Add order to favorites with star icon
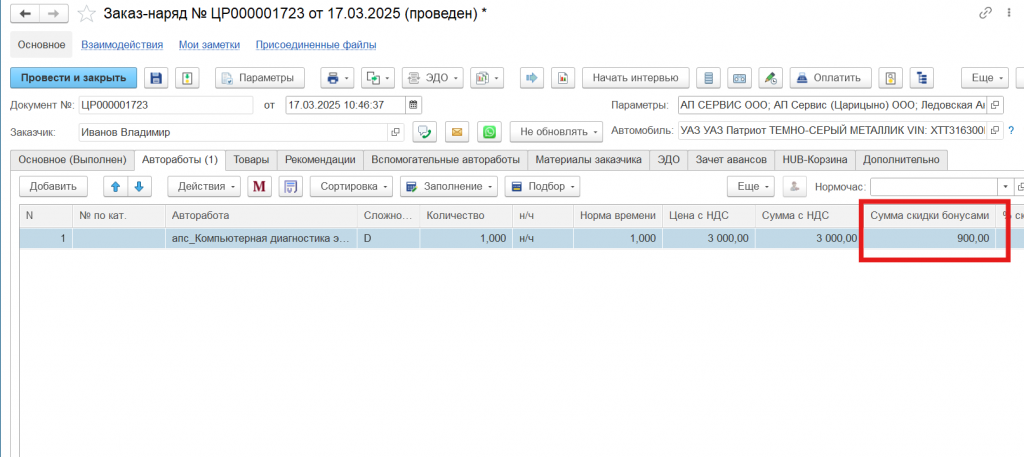 tap(87, 14)
